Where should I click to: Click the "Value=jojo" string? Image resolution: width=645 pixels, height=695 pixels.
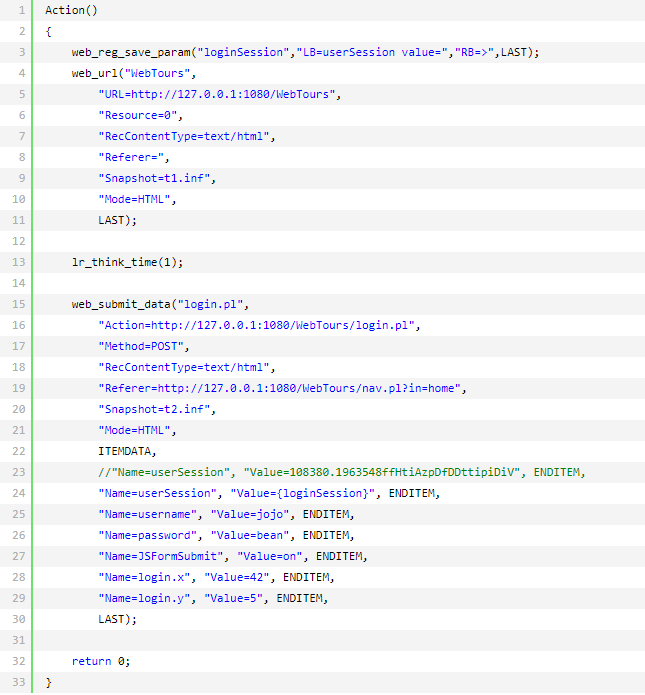point(250,514)
